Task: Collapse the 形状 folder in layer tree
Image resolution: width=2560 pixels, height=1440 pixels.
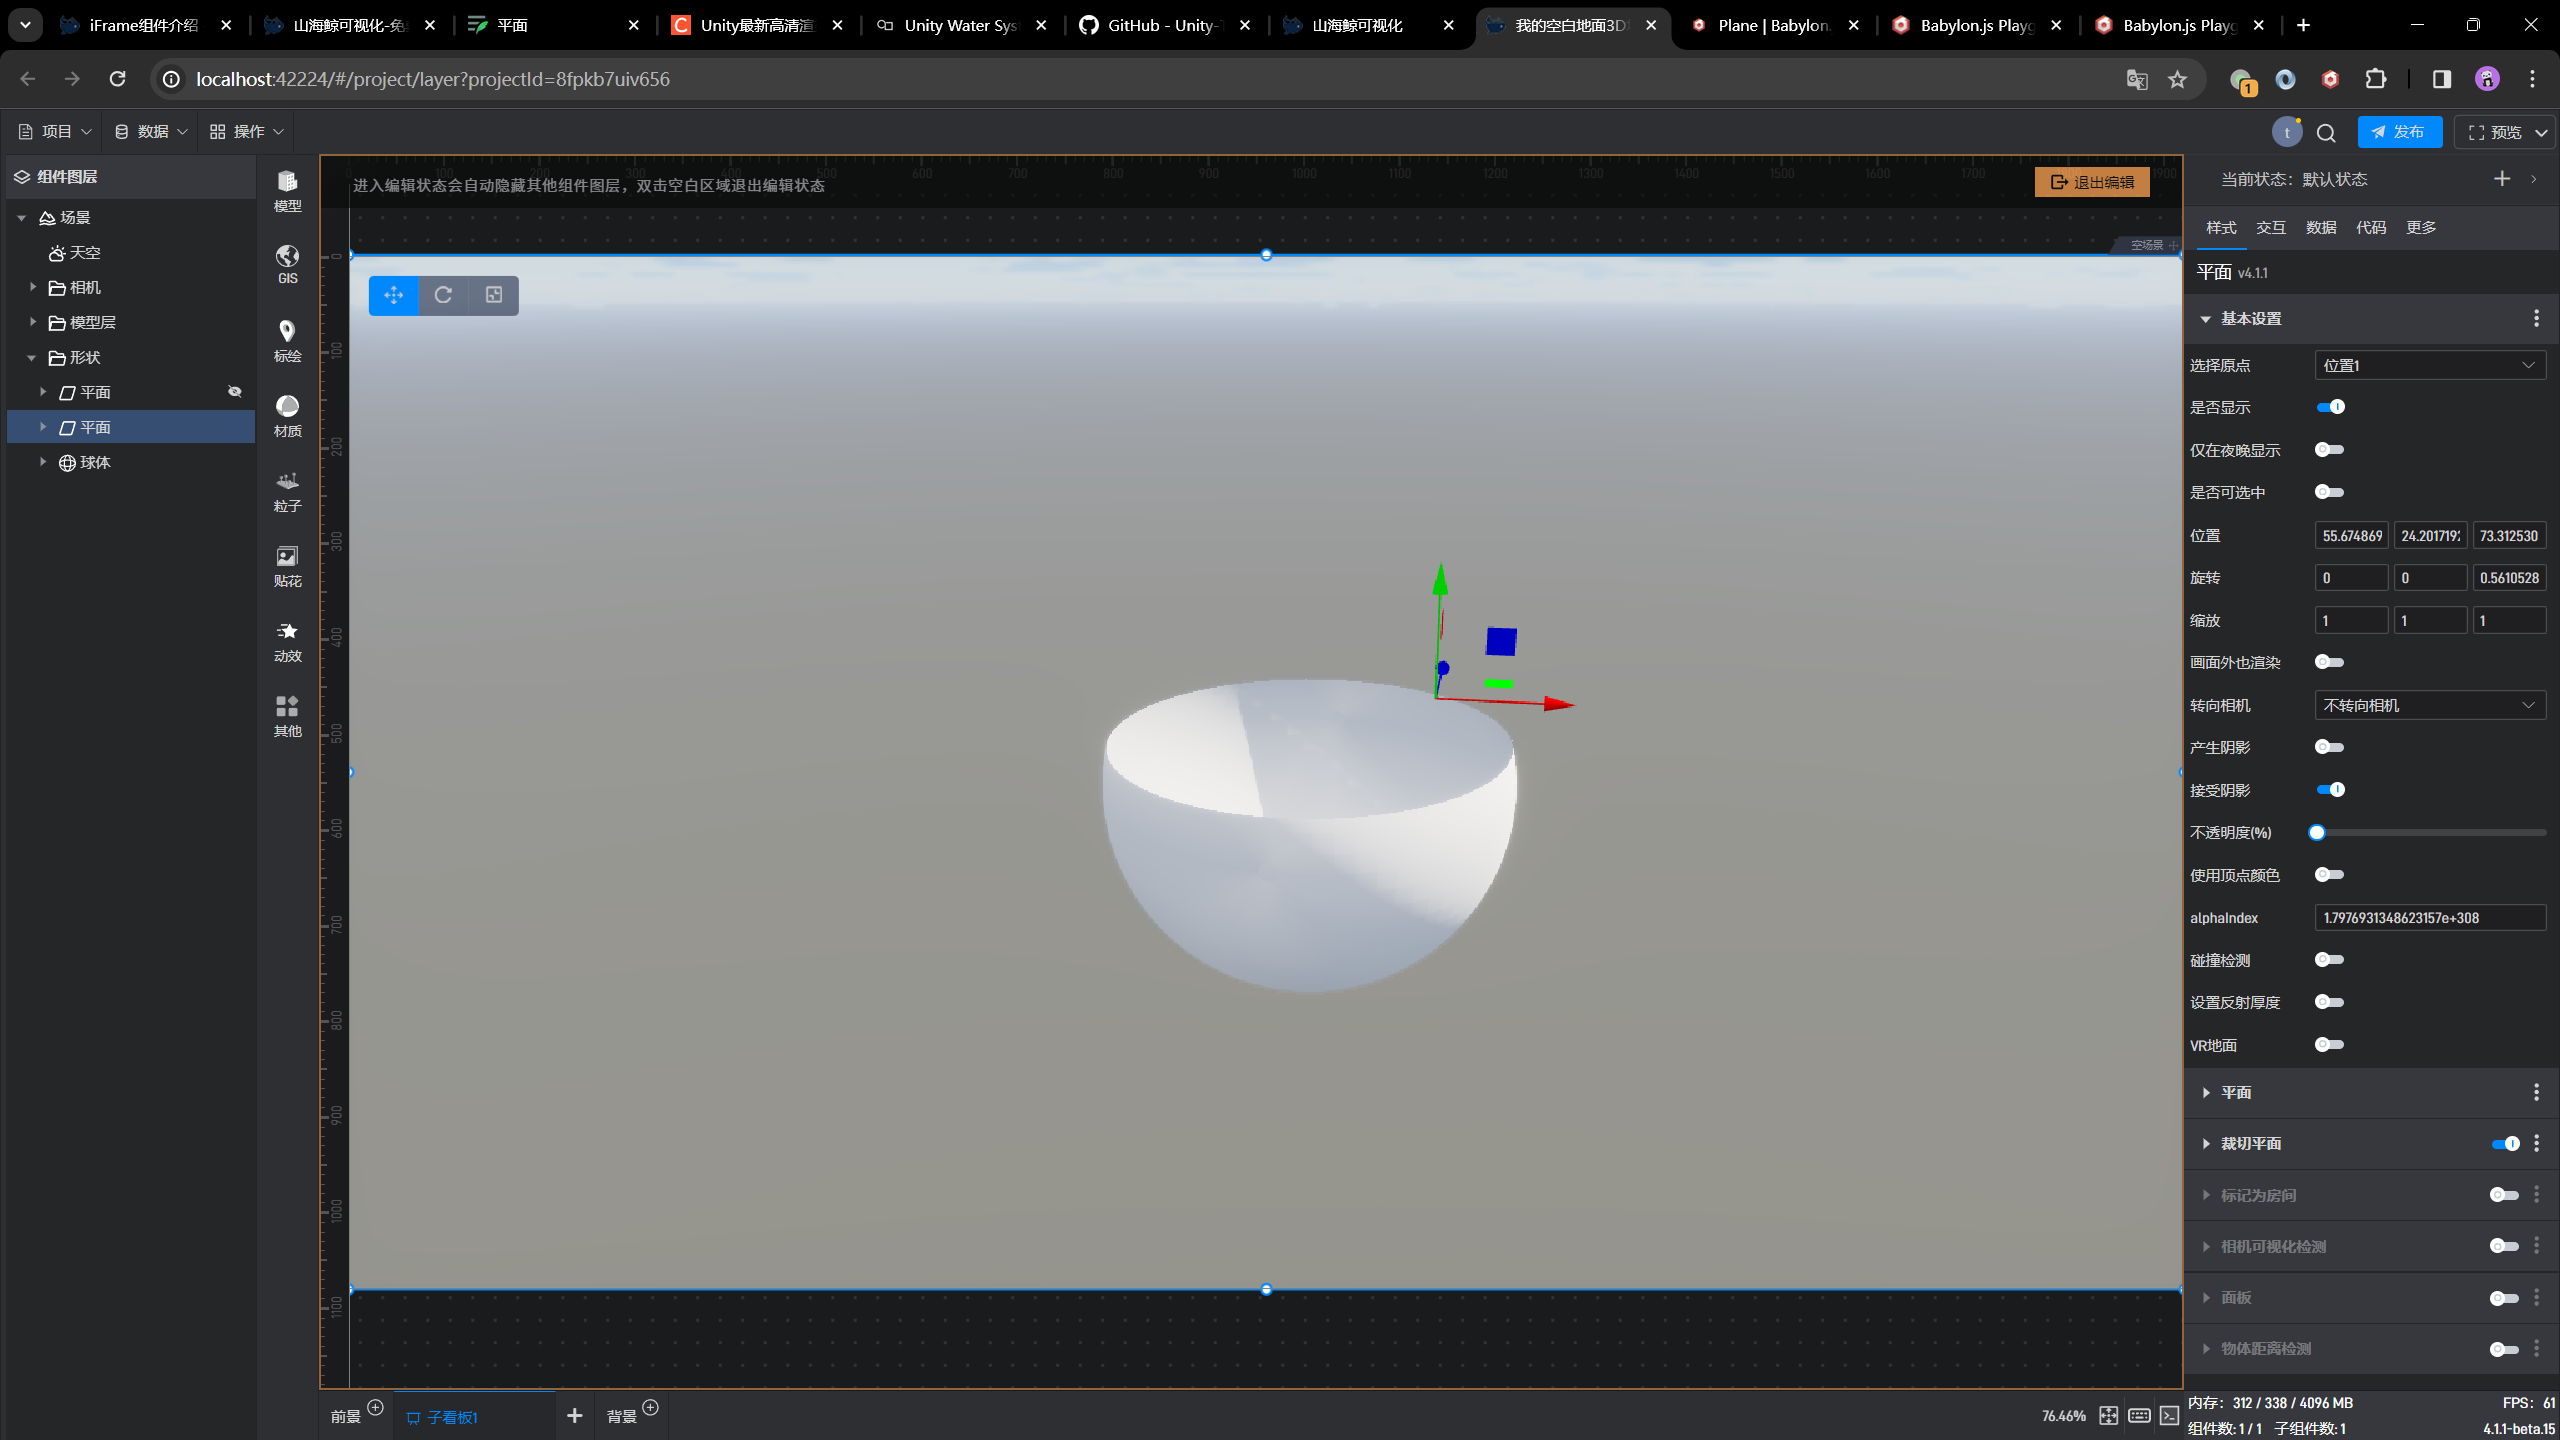Action: click(x=31, y=357)
